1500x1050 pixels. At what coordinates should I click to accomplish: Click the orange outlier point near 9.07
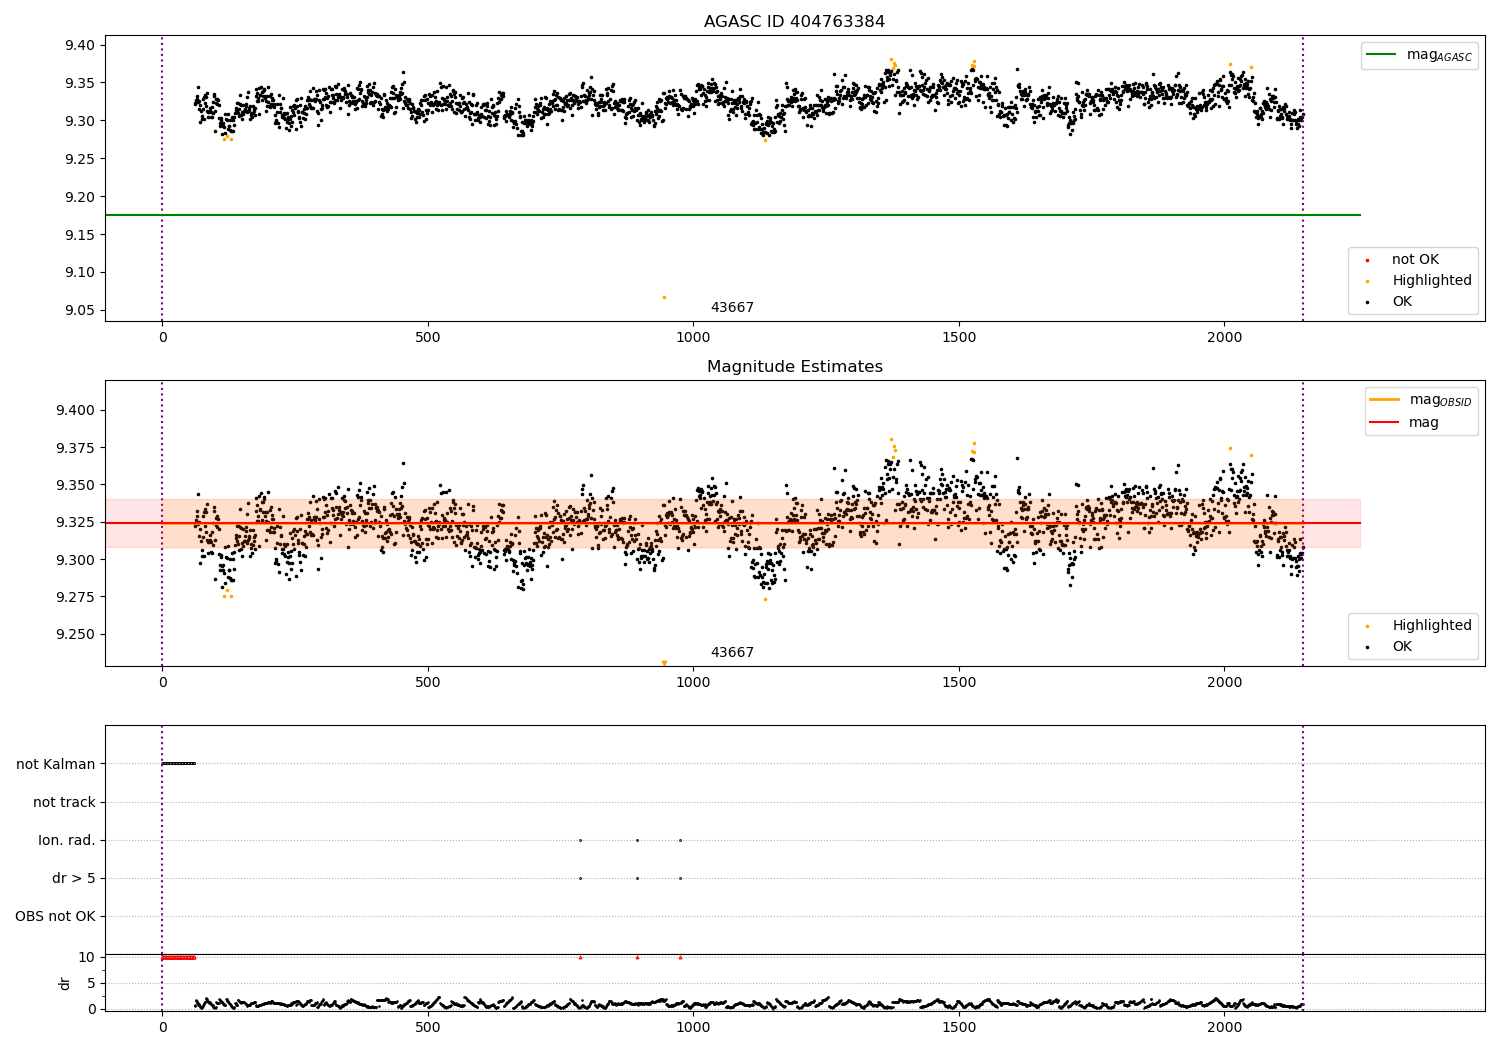(x=664, y=297)
